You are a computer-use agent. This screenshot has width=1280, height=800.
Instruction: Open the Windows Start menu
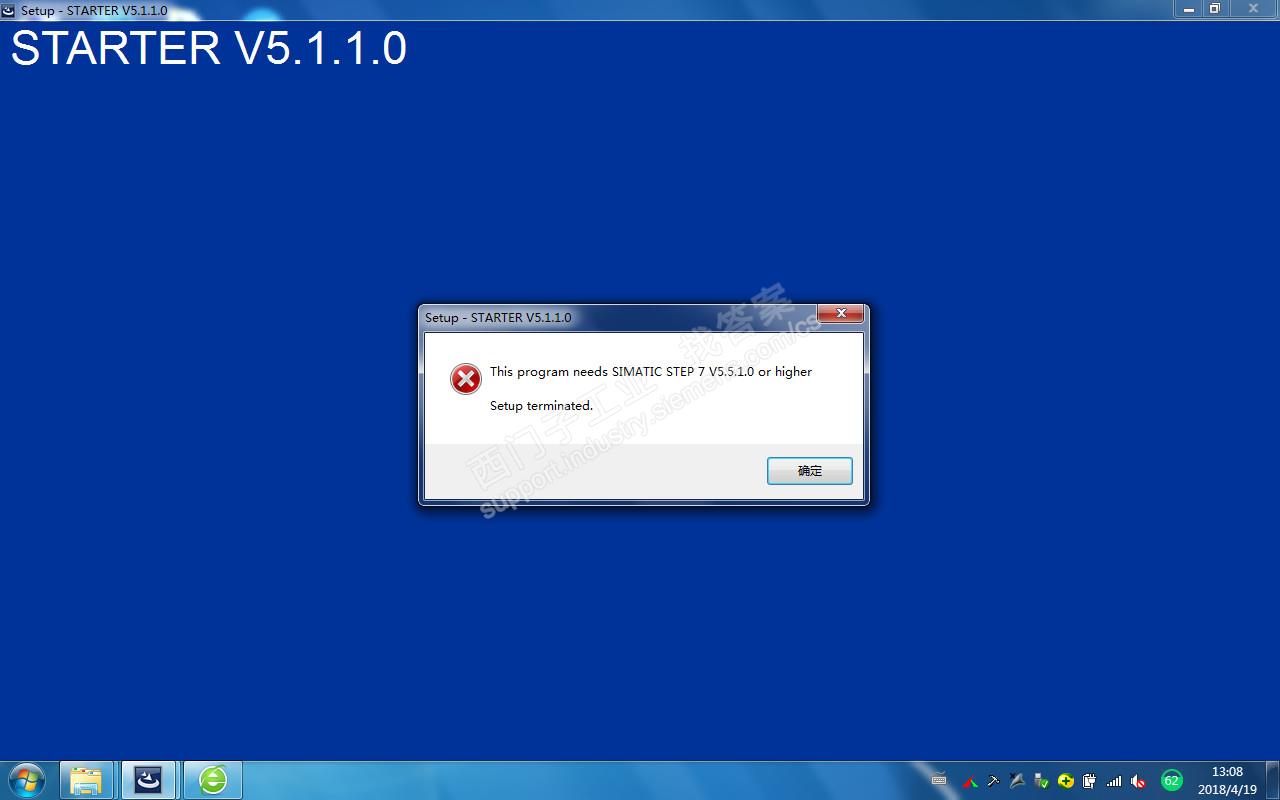pos(27,780)
